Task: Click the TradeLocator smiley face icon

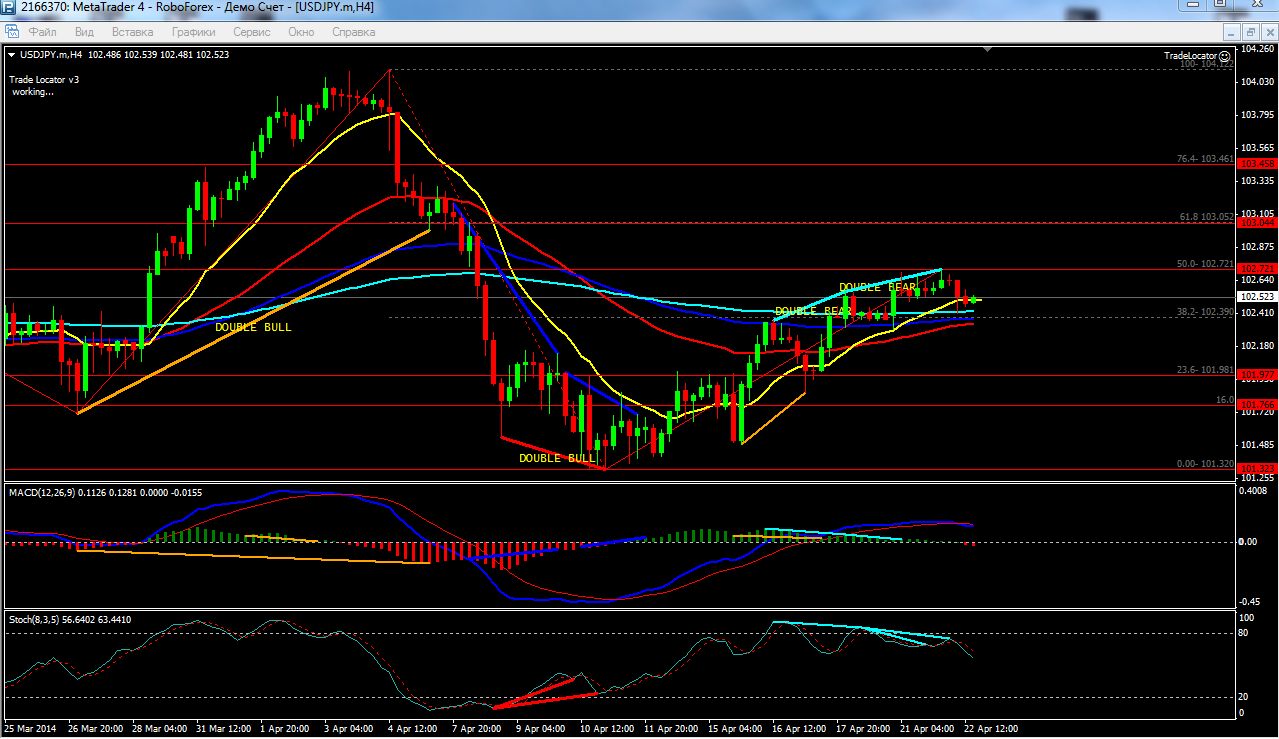Action: [x=1225, y=55]
